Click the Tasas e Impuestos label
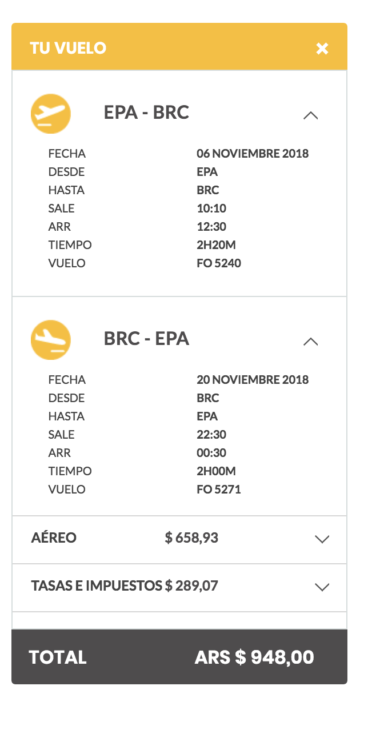The width and height of the screenshot is (392, 730). pyautogui.click(x=96, y=586)
